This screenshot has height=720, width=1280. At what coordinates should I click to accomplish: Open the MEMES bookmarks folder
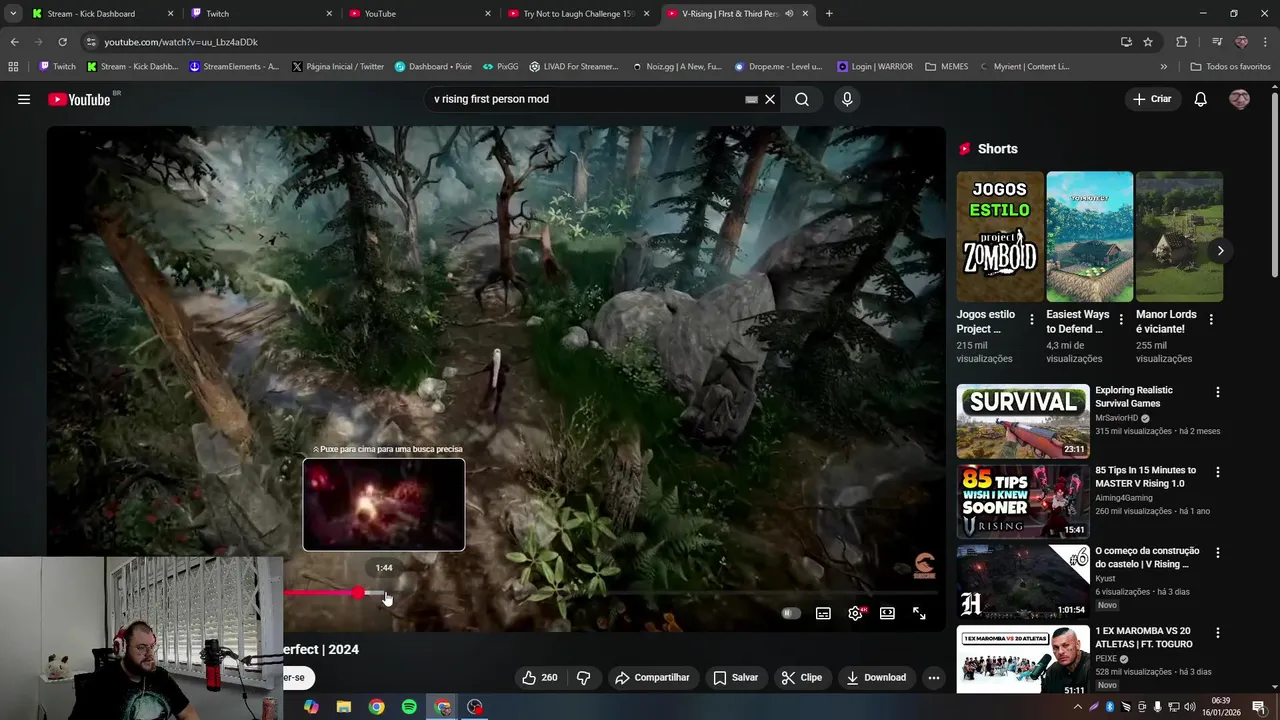[947, 67]
